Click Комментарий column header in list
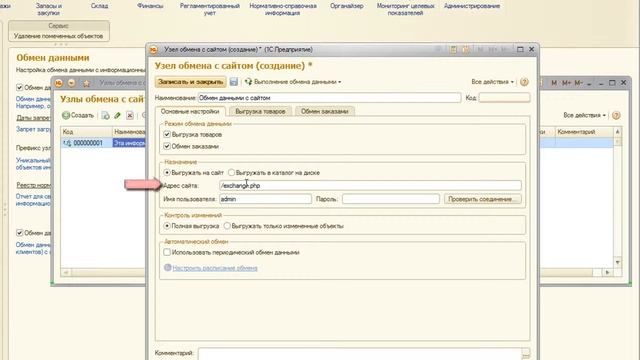 (x=584, y=132)
